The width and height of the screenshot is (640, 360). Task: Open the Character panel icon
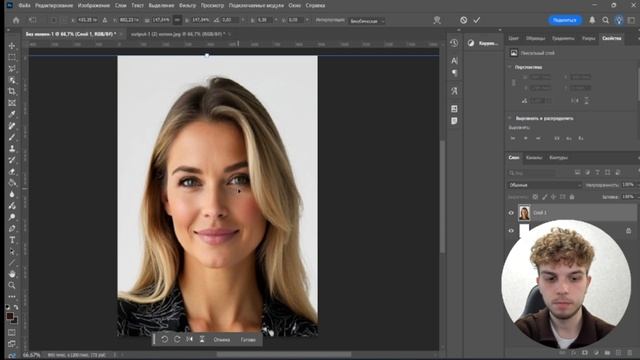pyautogui.click(x=454, y=61)
